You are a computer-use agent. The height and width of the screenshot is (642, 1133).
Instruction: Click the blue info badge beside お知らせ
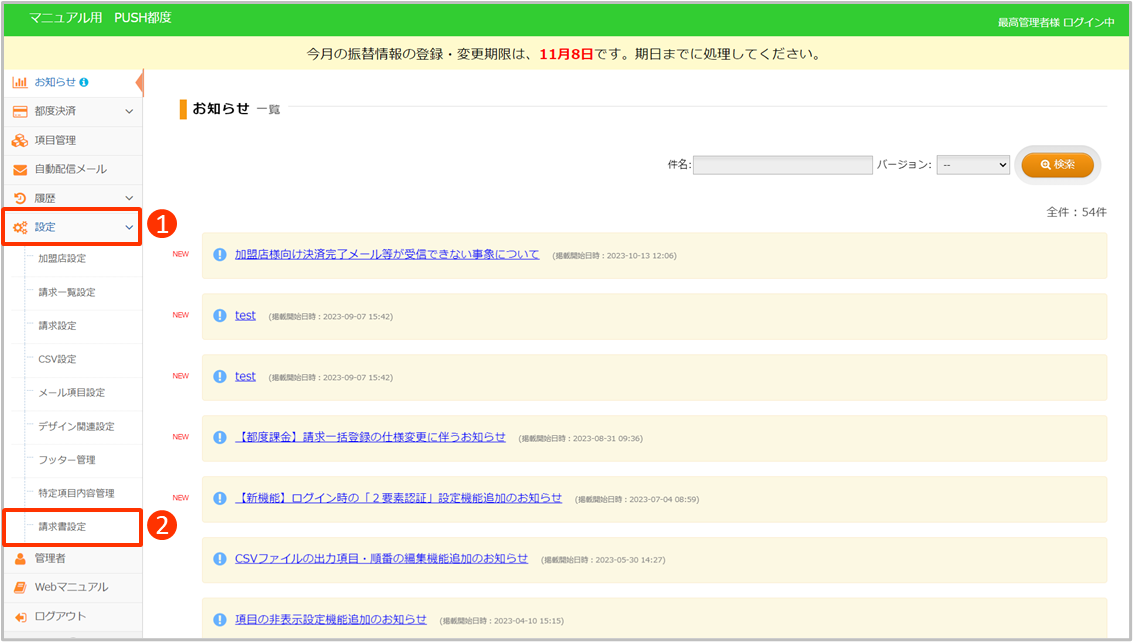[84, 82]
